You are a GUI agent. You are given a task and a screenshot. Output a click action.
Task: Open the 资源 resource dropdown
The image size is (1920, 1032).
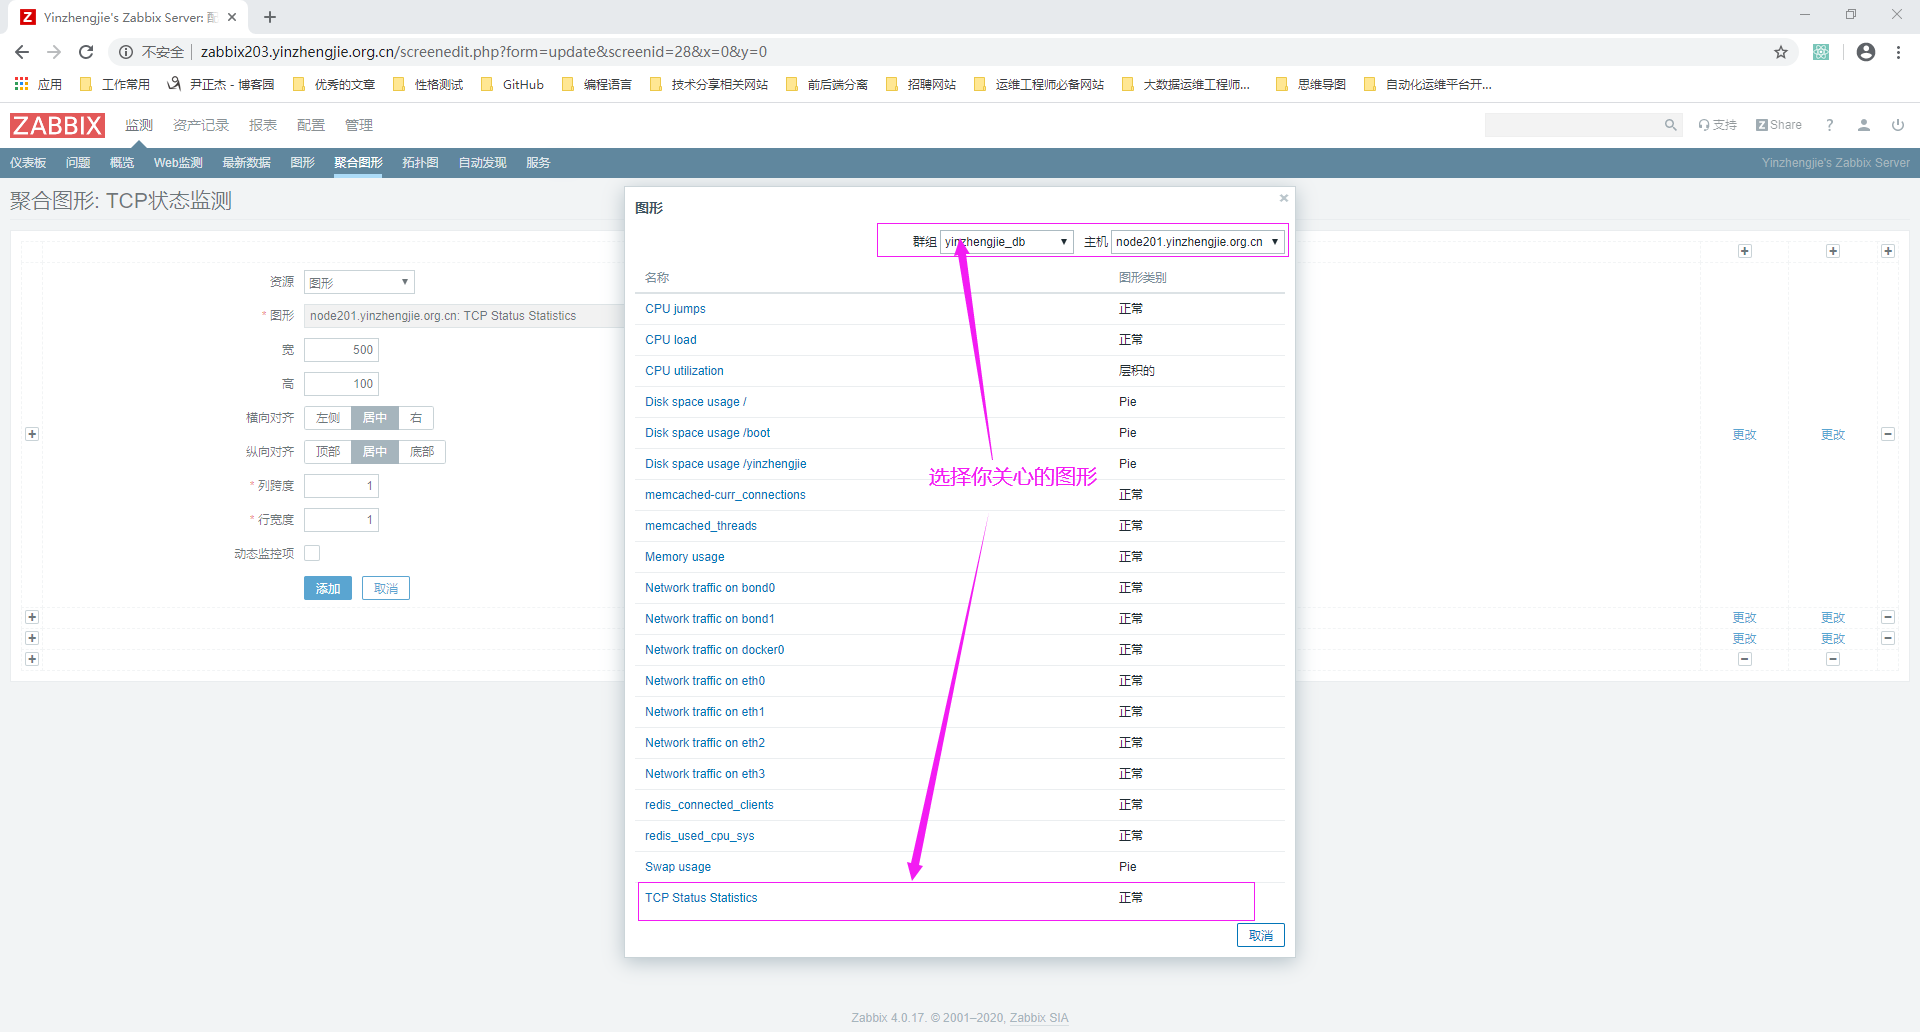359,282
